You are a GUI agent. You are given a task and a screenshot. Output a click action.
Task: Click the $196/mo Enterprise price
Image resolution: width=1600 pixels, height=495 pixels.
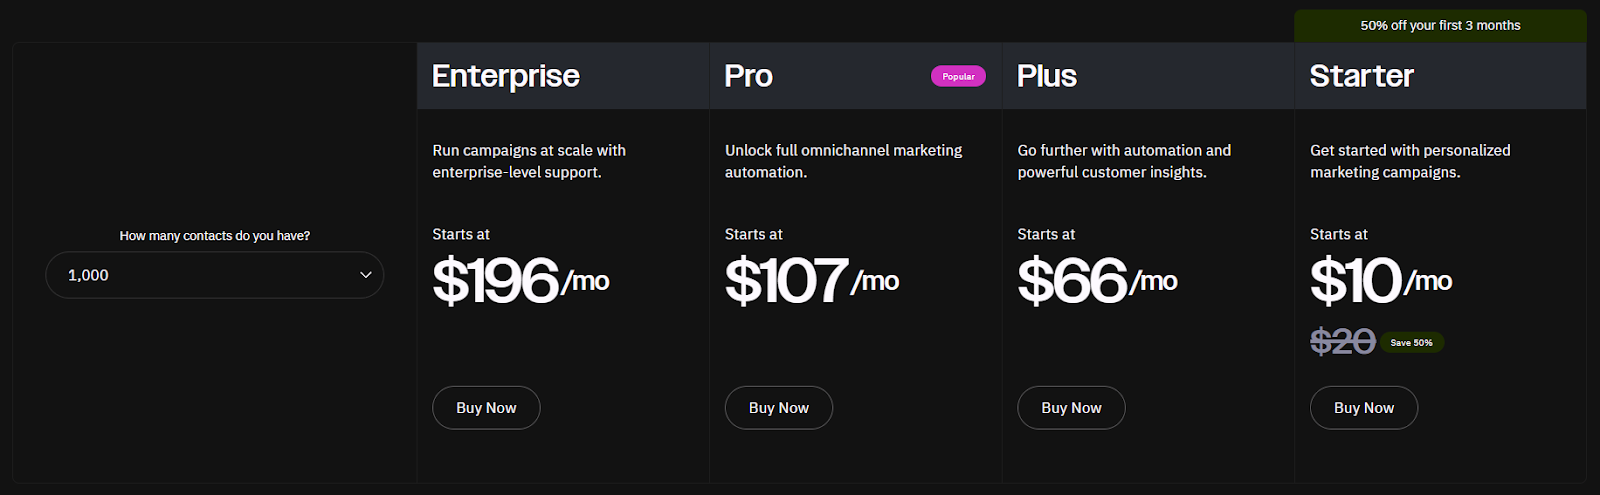pyautogui.click(x=521, y=281)
